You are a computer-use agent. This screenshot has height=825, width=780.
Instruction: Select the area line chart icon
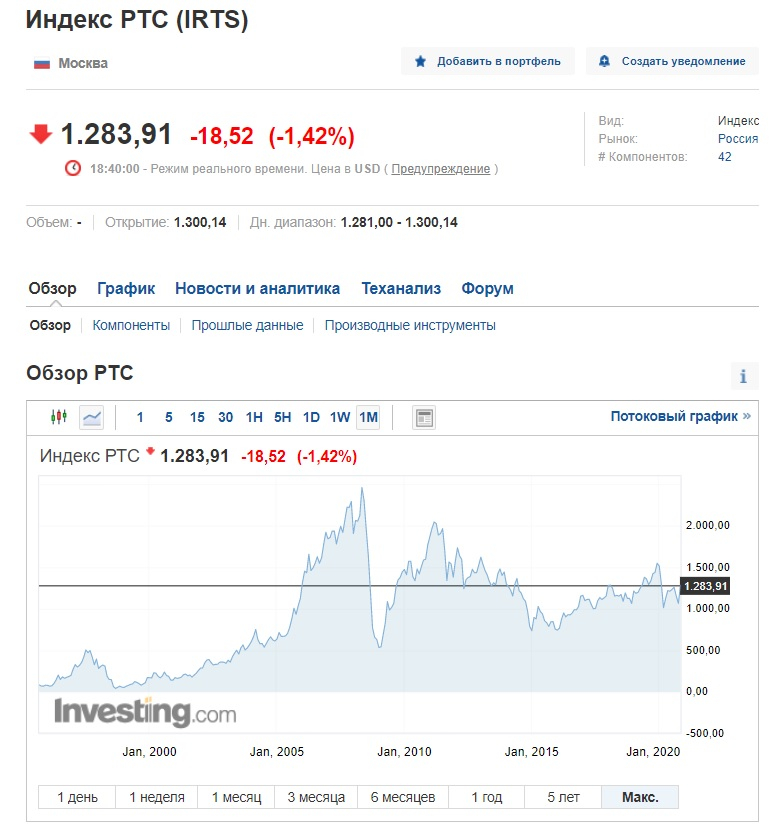(x=91, y=417)
